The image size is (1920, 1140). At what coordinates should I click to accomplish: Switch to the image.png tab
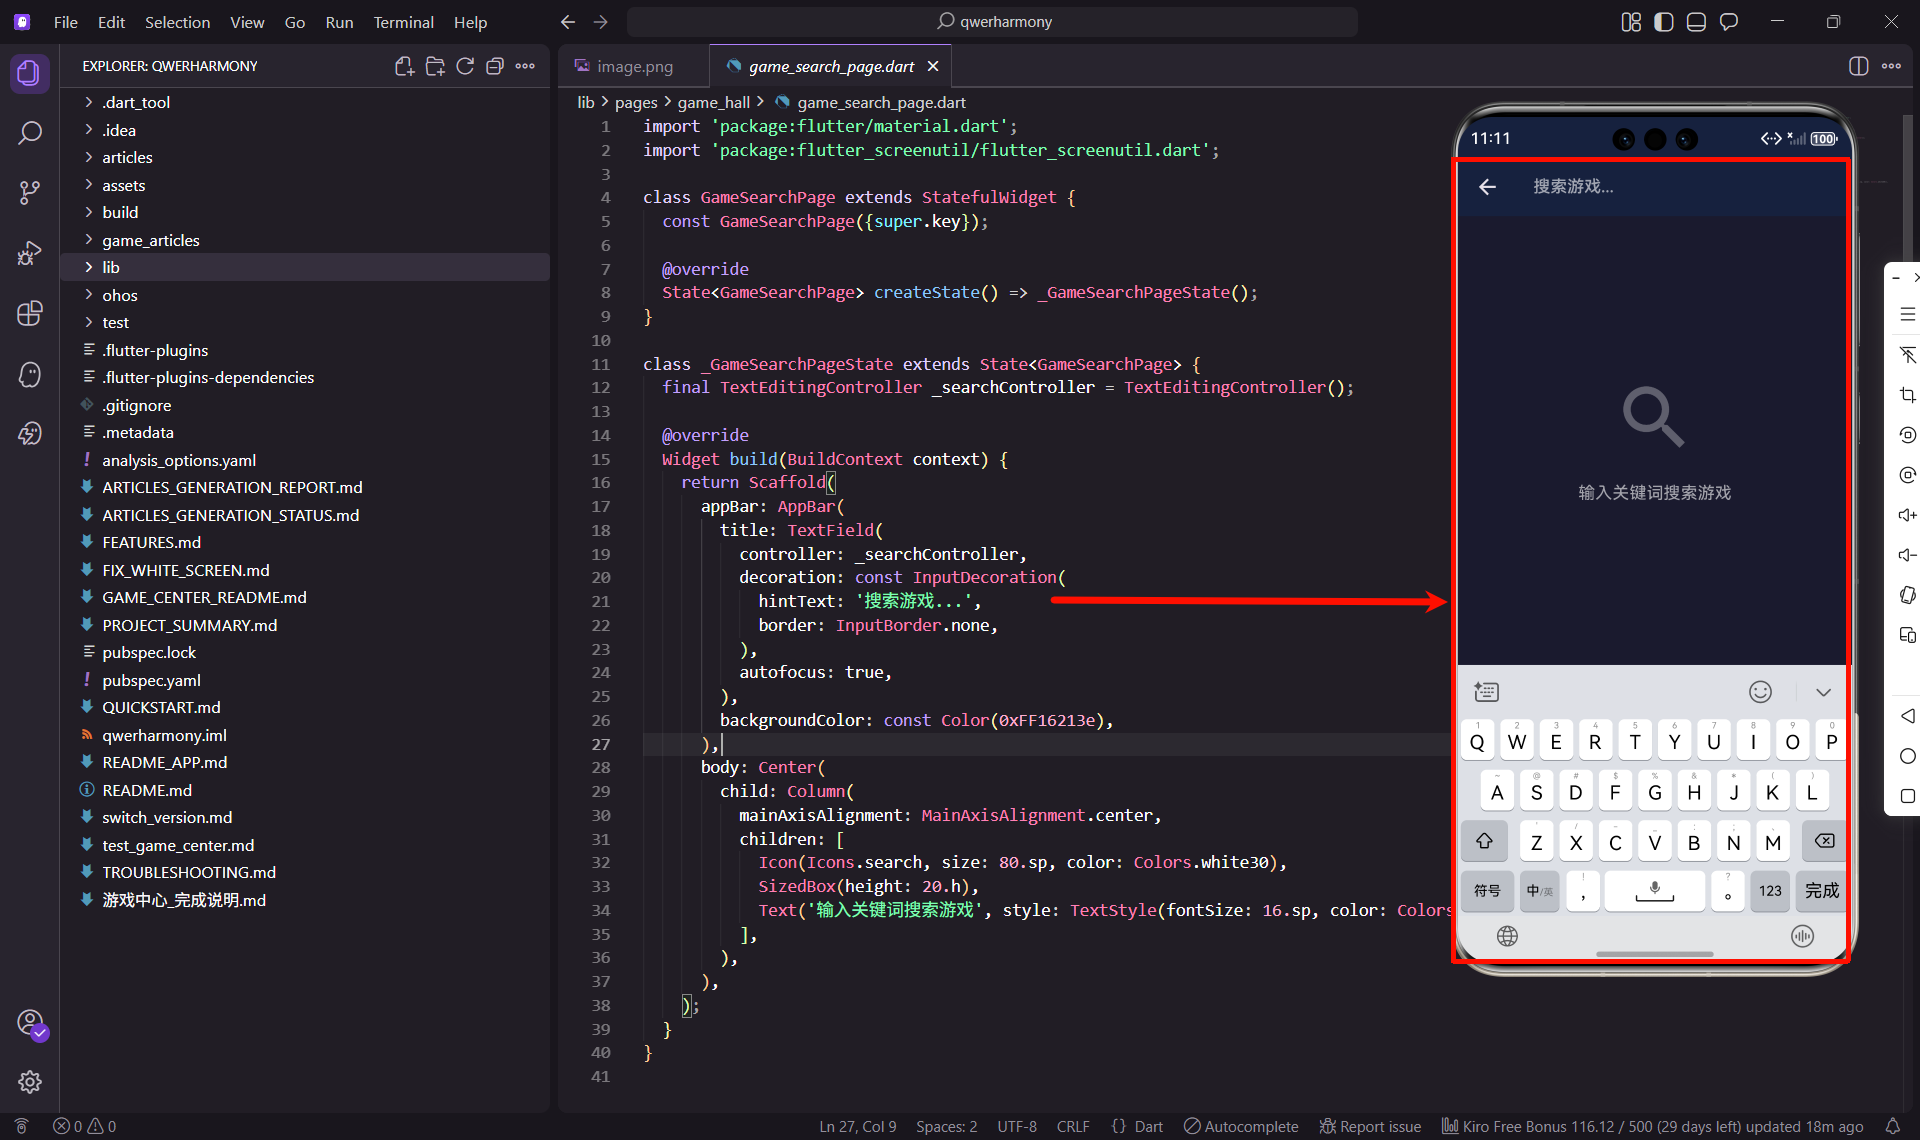(633, 66)
